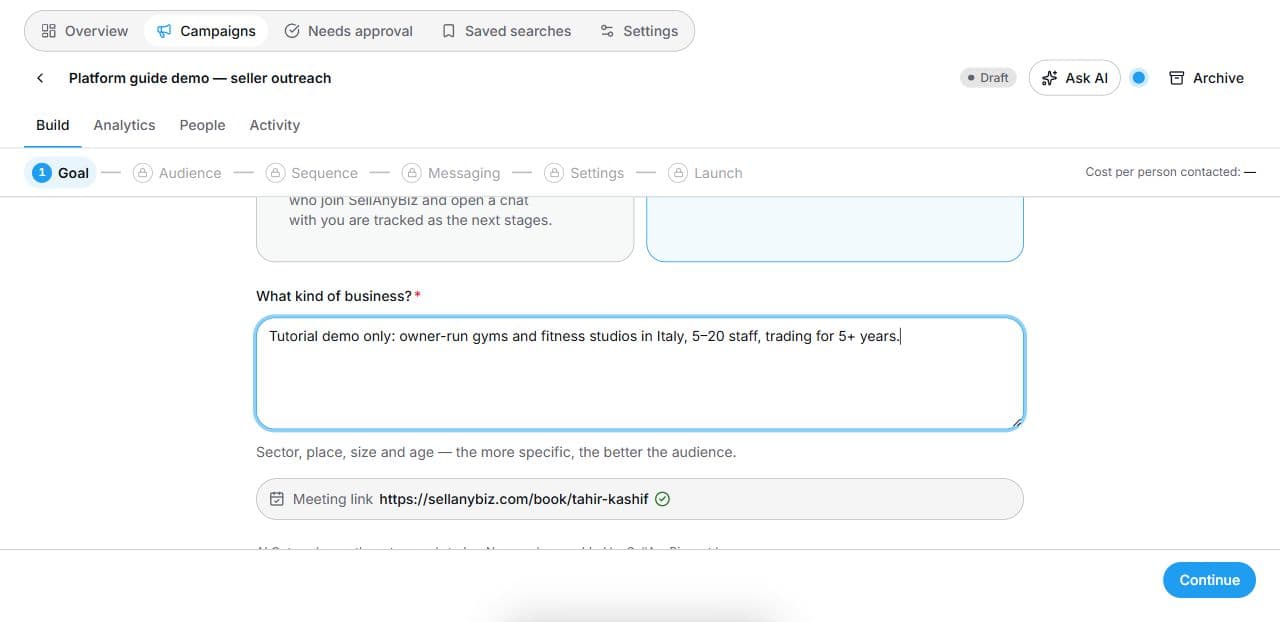Viewport: 1280px width, 622px height.
Task: Switch to the Activity tab
Action: click(275, 125)
